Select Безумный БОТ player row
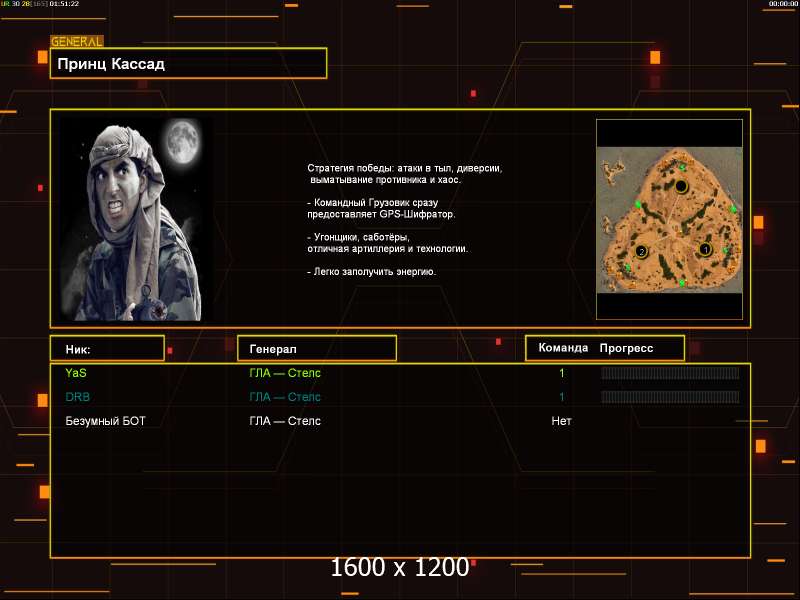 [105, 421]
